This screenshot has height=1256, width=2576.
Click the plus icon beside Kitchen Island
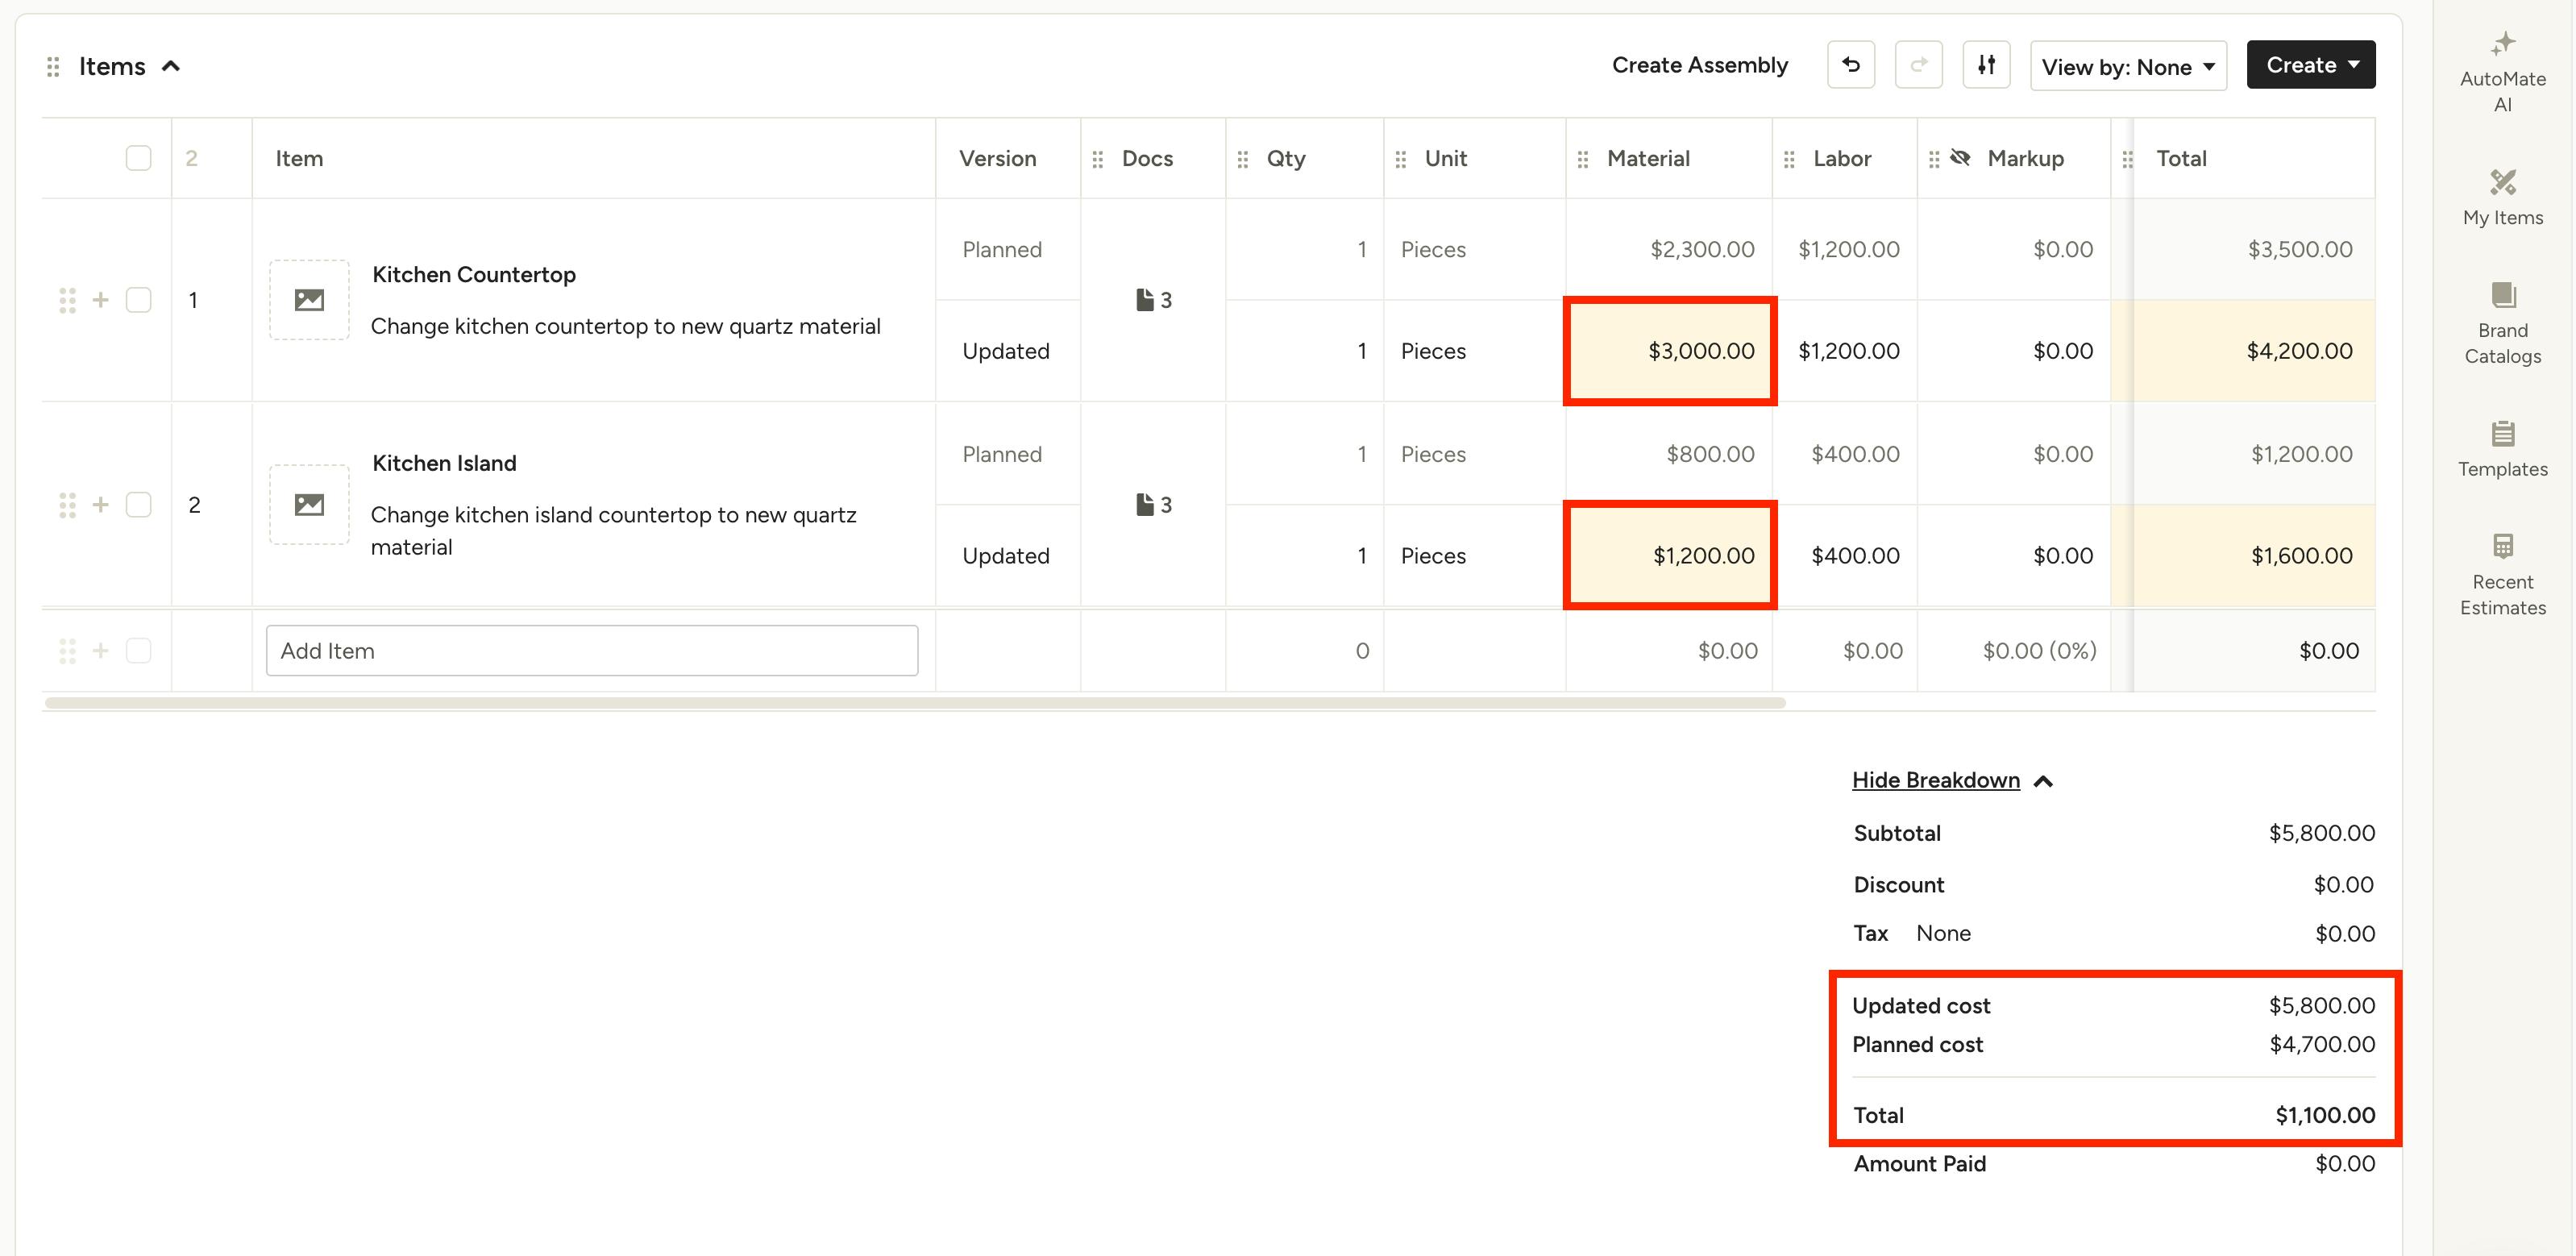click(x=100, y=505)
